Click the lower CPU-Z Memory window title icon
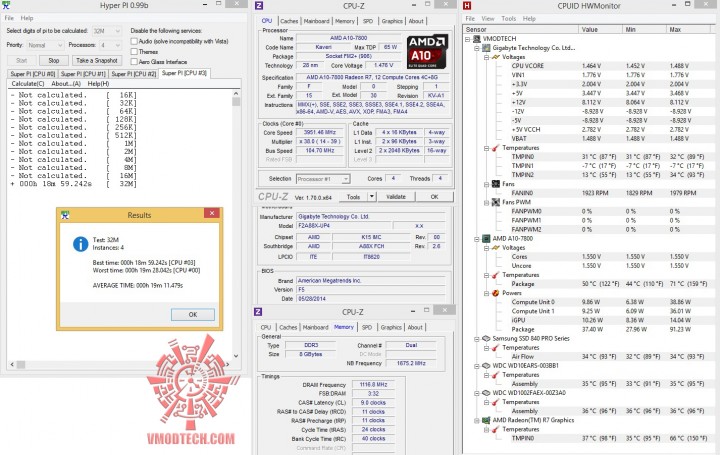The image size is (720, 455). point(258,312)
